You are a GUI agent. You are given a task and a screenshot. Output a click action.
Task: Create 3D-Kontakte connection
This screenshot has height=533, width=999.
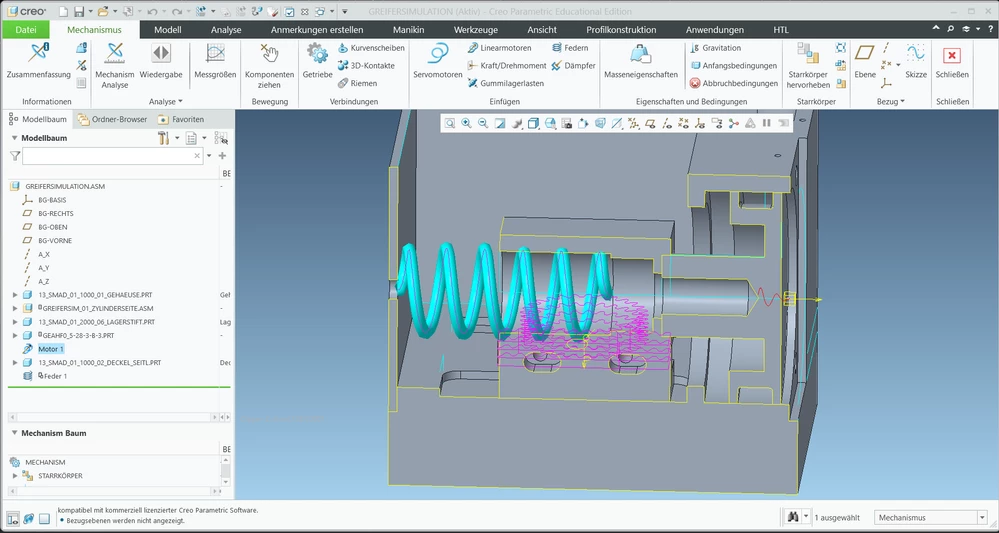point(366,66)
